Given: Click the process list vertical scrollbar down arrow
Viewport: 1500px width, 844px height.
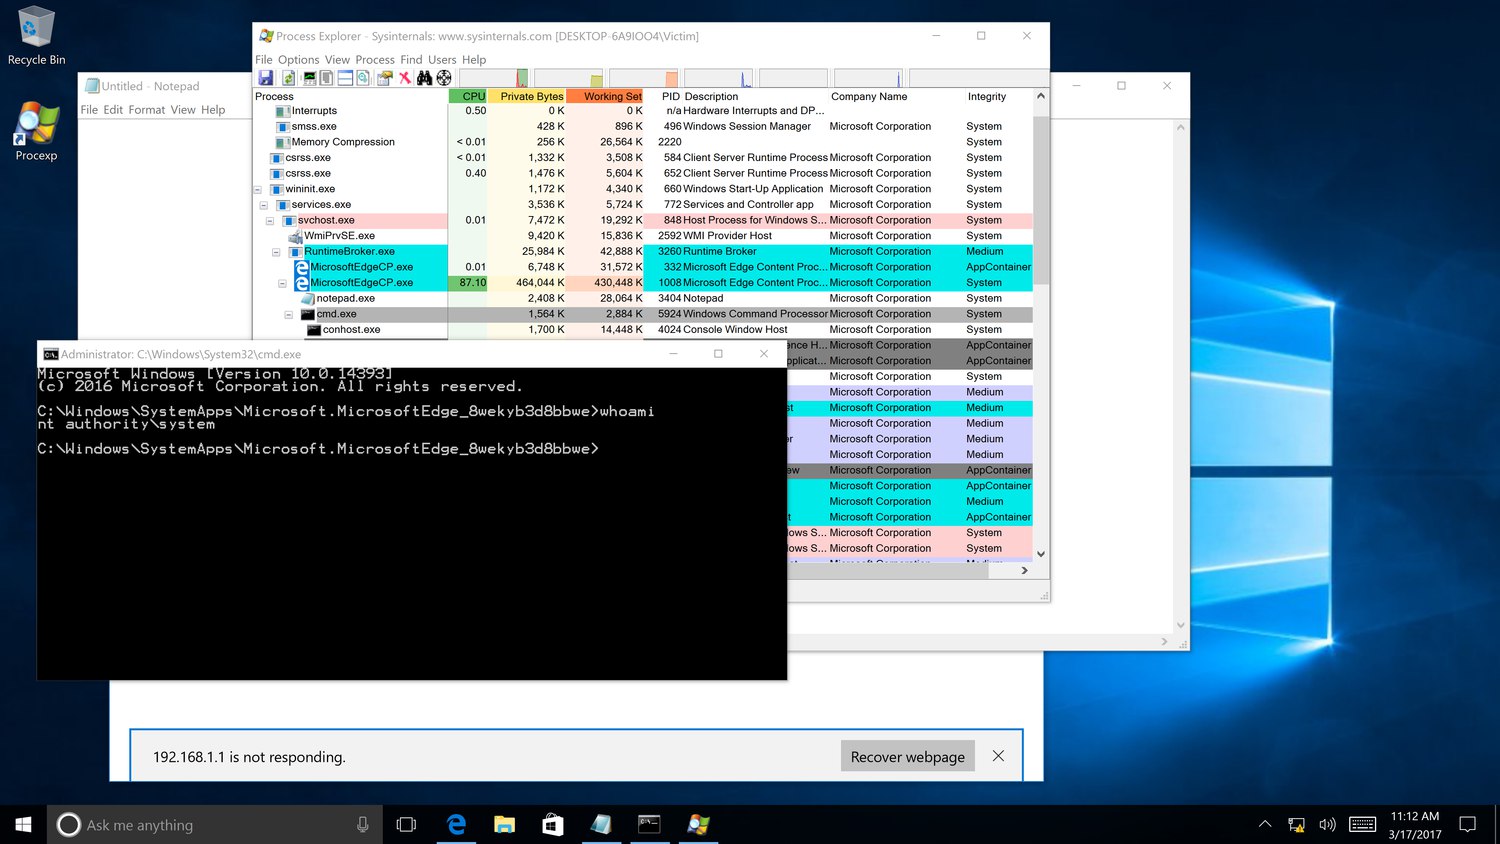Looking at the screenshot, I should 1041,553.
